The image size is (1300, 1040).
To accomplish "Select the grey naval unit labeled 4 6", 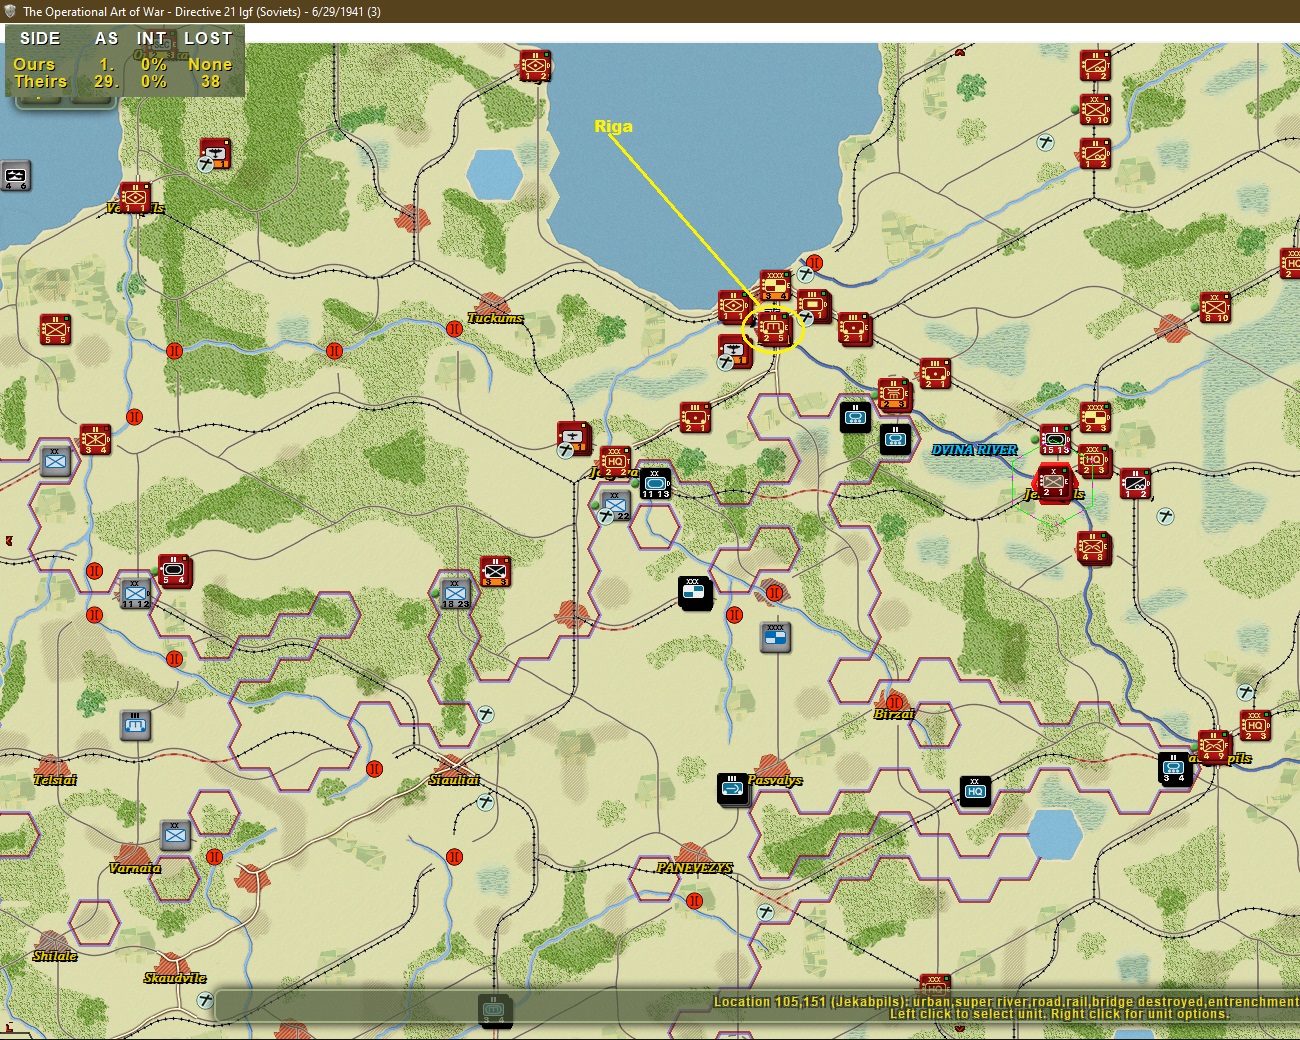I will pos(16,175).
